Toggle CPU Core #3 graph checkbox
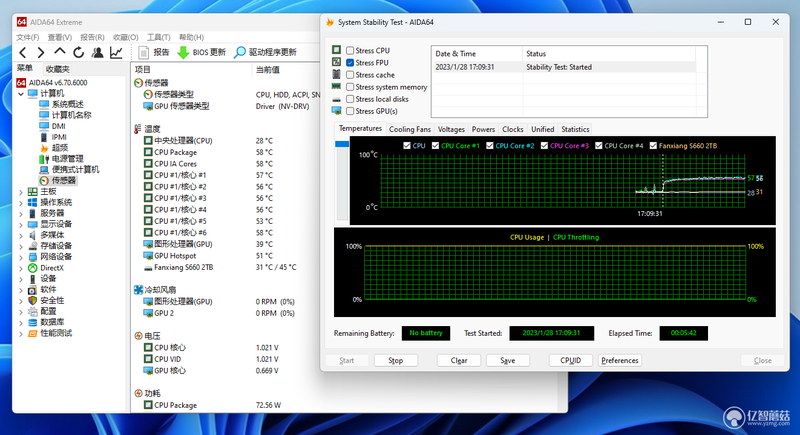Screen dimensions: 800x435 pyautogui.click(x=544, y=145)
